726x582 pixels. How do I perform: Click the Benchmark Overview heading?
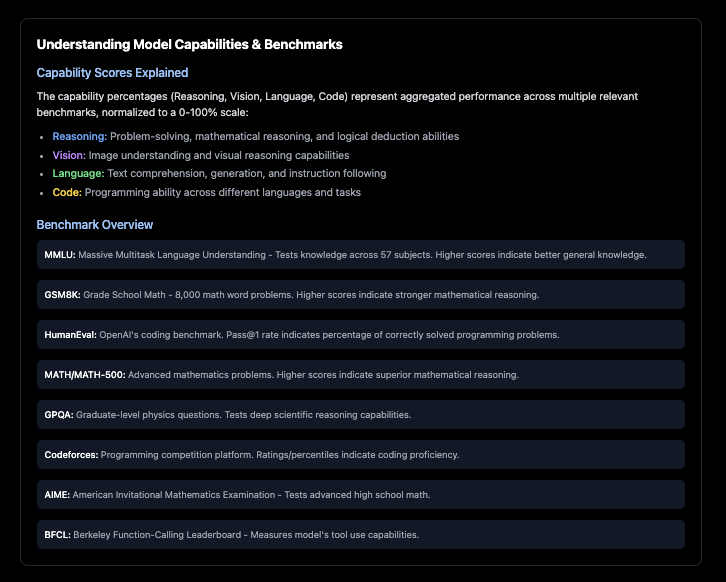95,225
